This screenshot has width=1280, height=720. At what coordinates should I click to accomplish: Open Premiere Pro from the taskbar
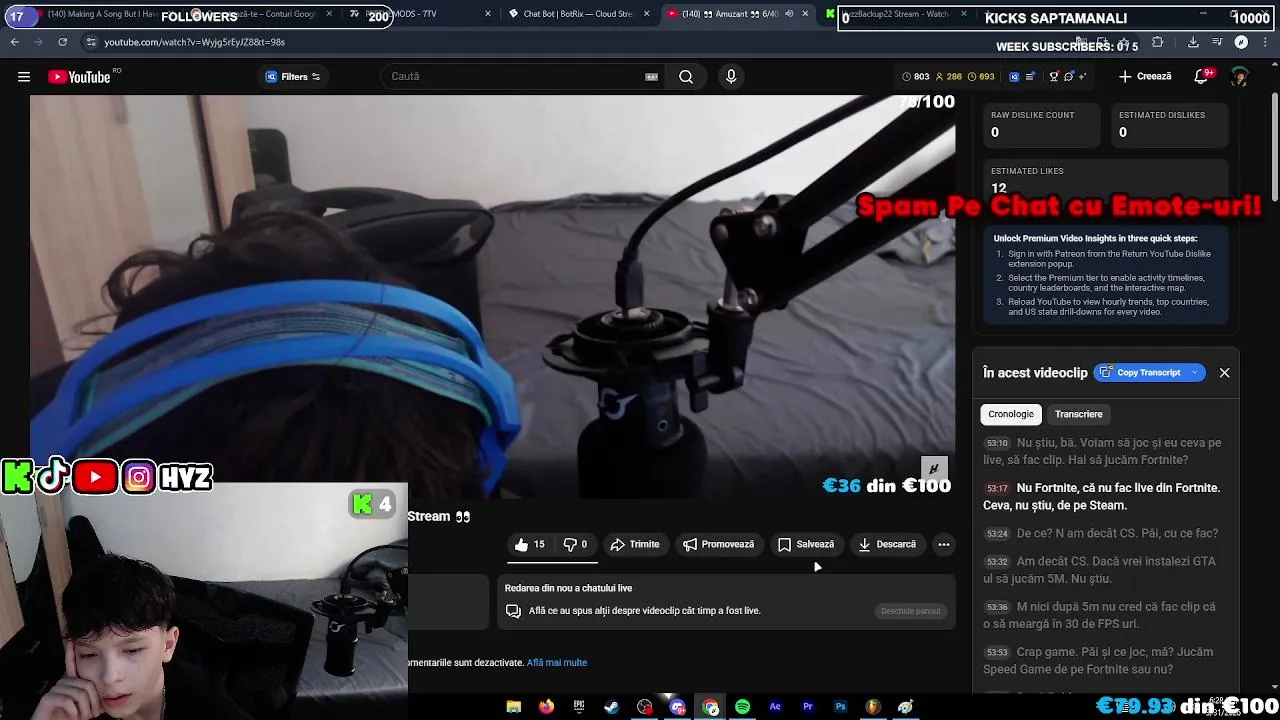808,707
